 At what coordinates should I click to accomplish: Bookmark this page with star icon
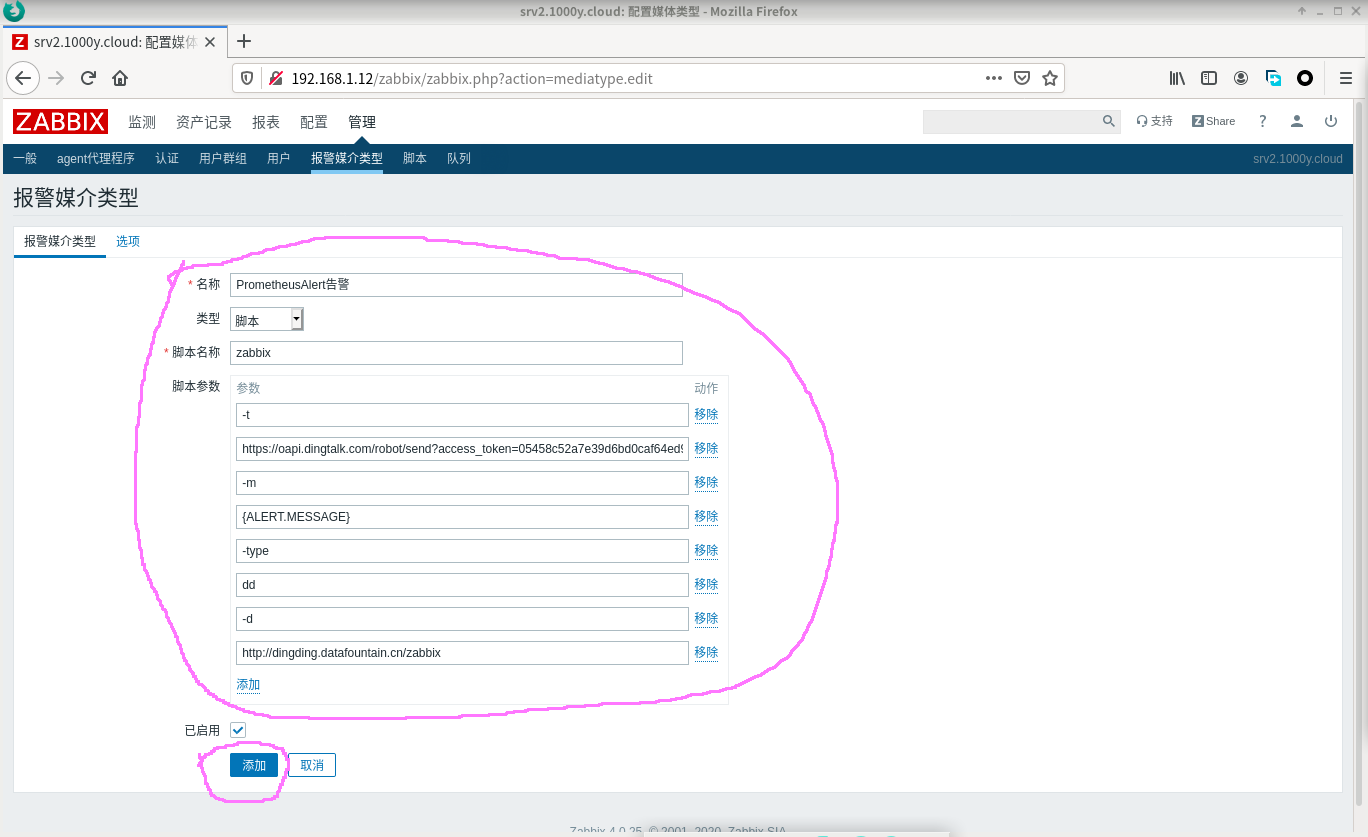point(1049,78)
